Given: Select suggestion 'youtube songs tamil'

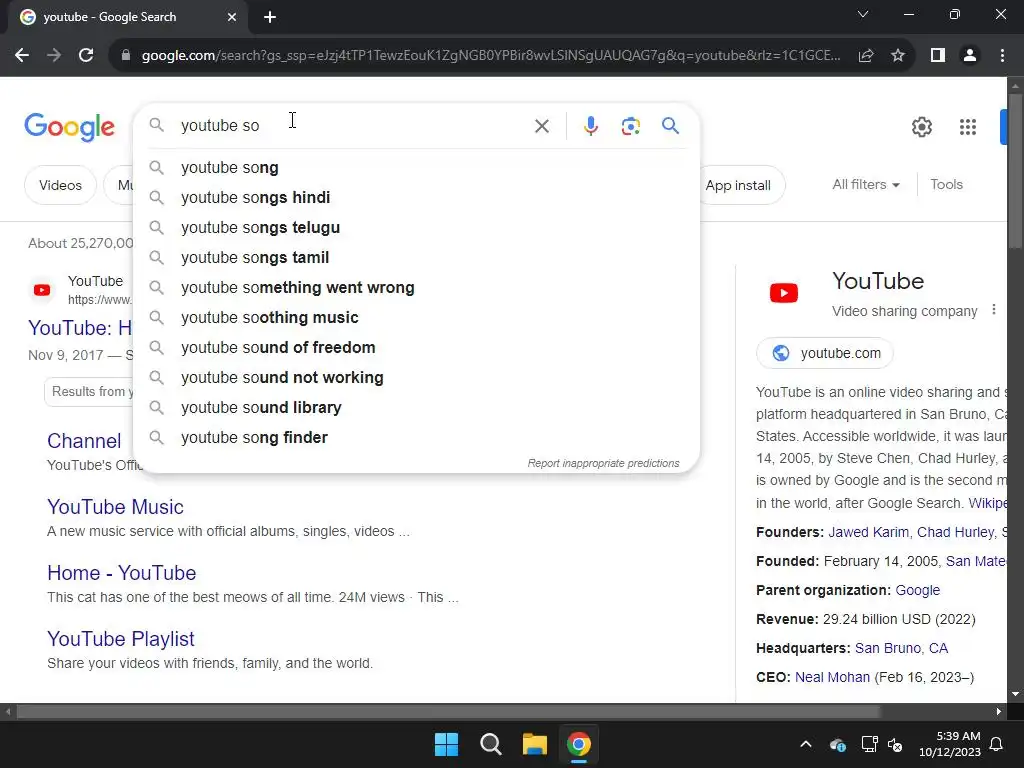Looking at the screenshot, I should coord(417,258).
